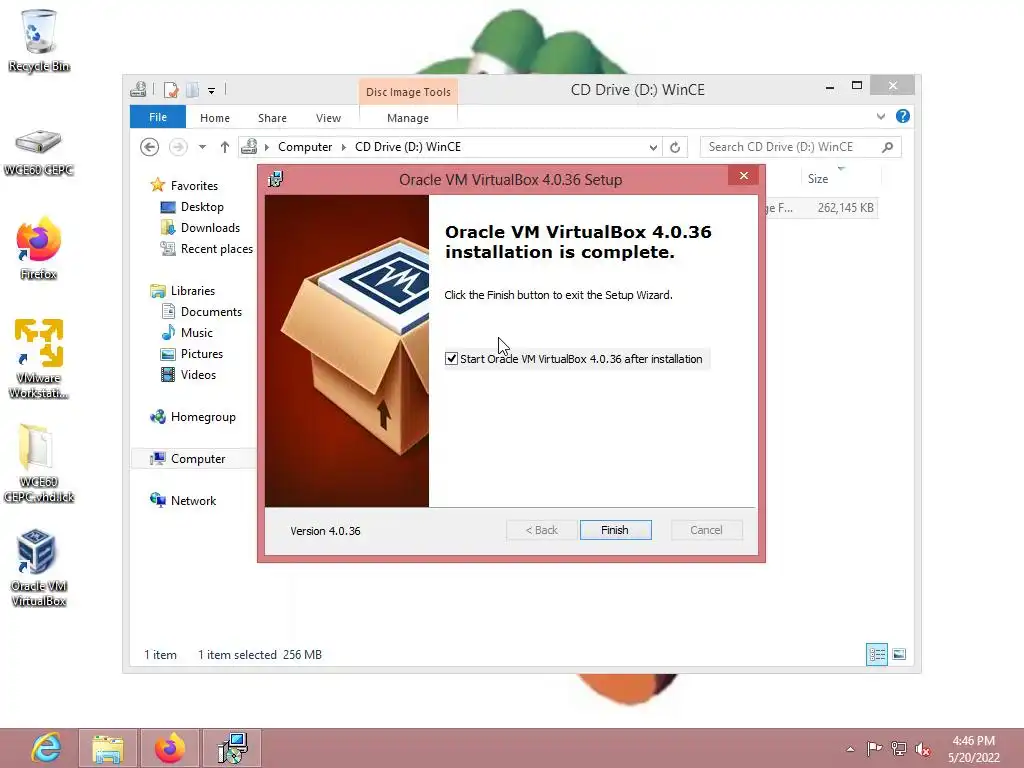Launch Firefox from the desktop shortcut

[x=39, y=248]
